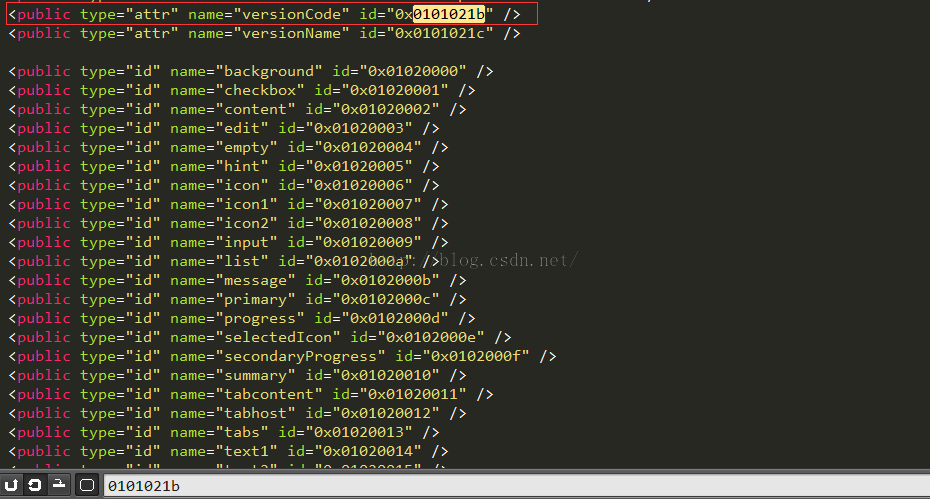This screenshot has height=499, width=930.
Task: Click the id value 0x01020001
Action: pos(395,90)
